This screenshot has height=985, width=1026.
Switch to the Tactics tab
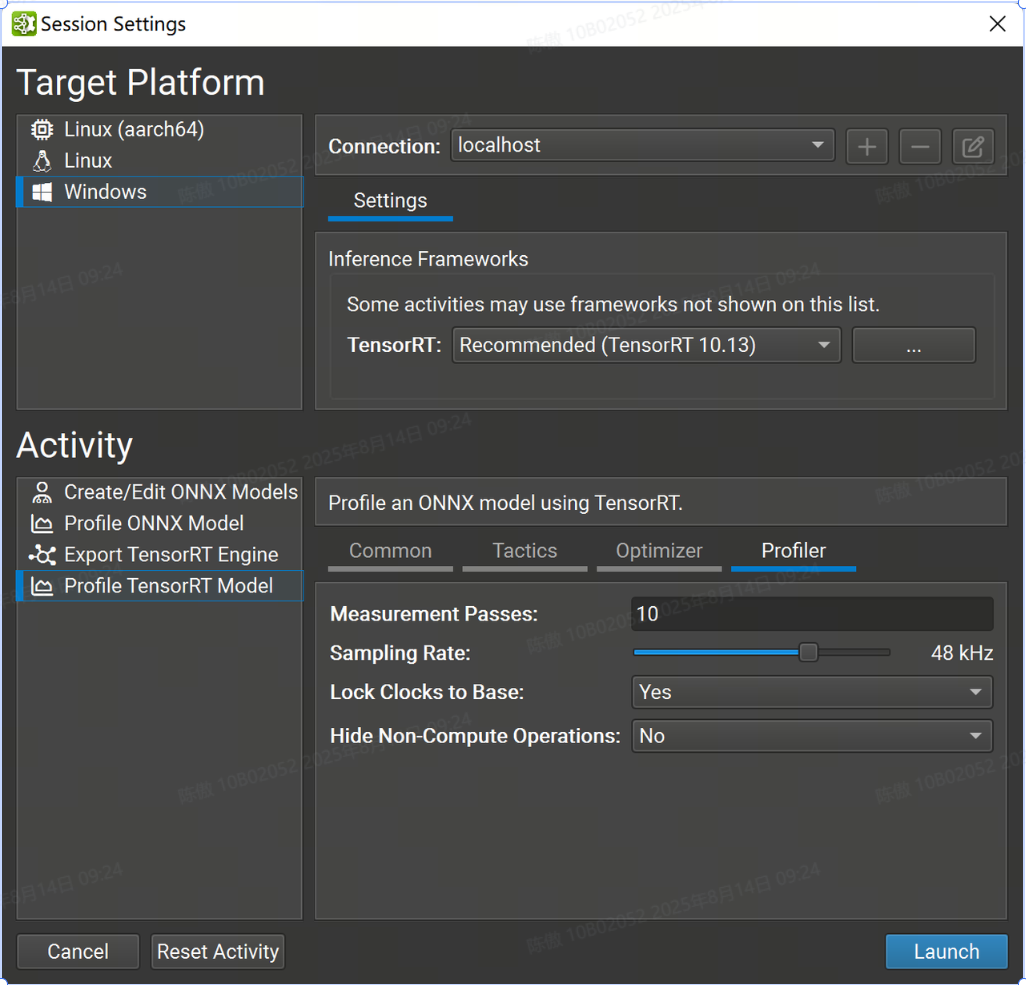[x=525, y=551]
